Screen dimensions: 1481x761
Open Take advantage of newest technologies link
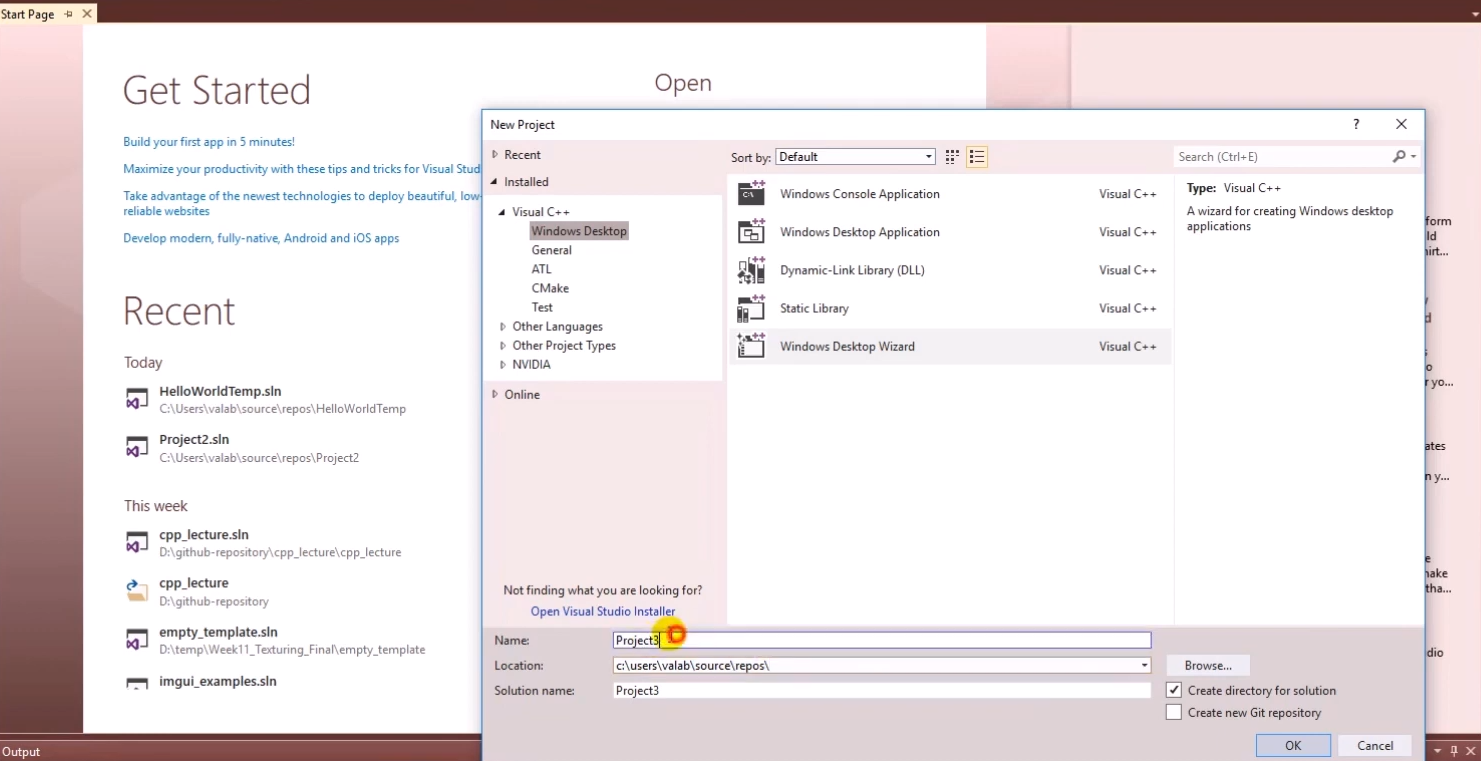point(302,203)
